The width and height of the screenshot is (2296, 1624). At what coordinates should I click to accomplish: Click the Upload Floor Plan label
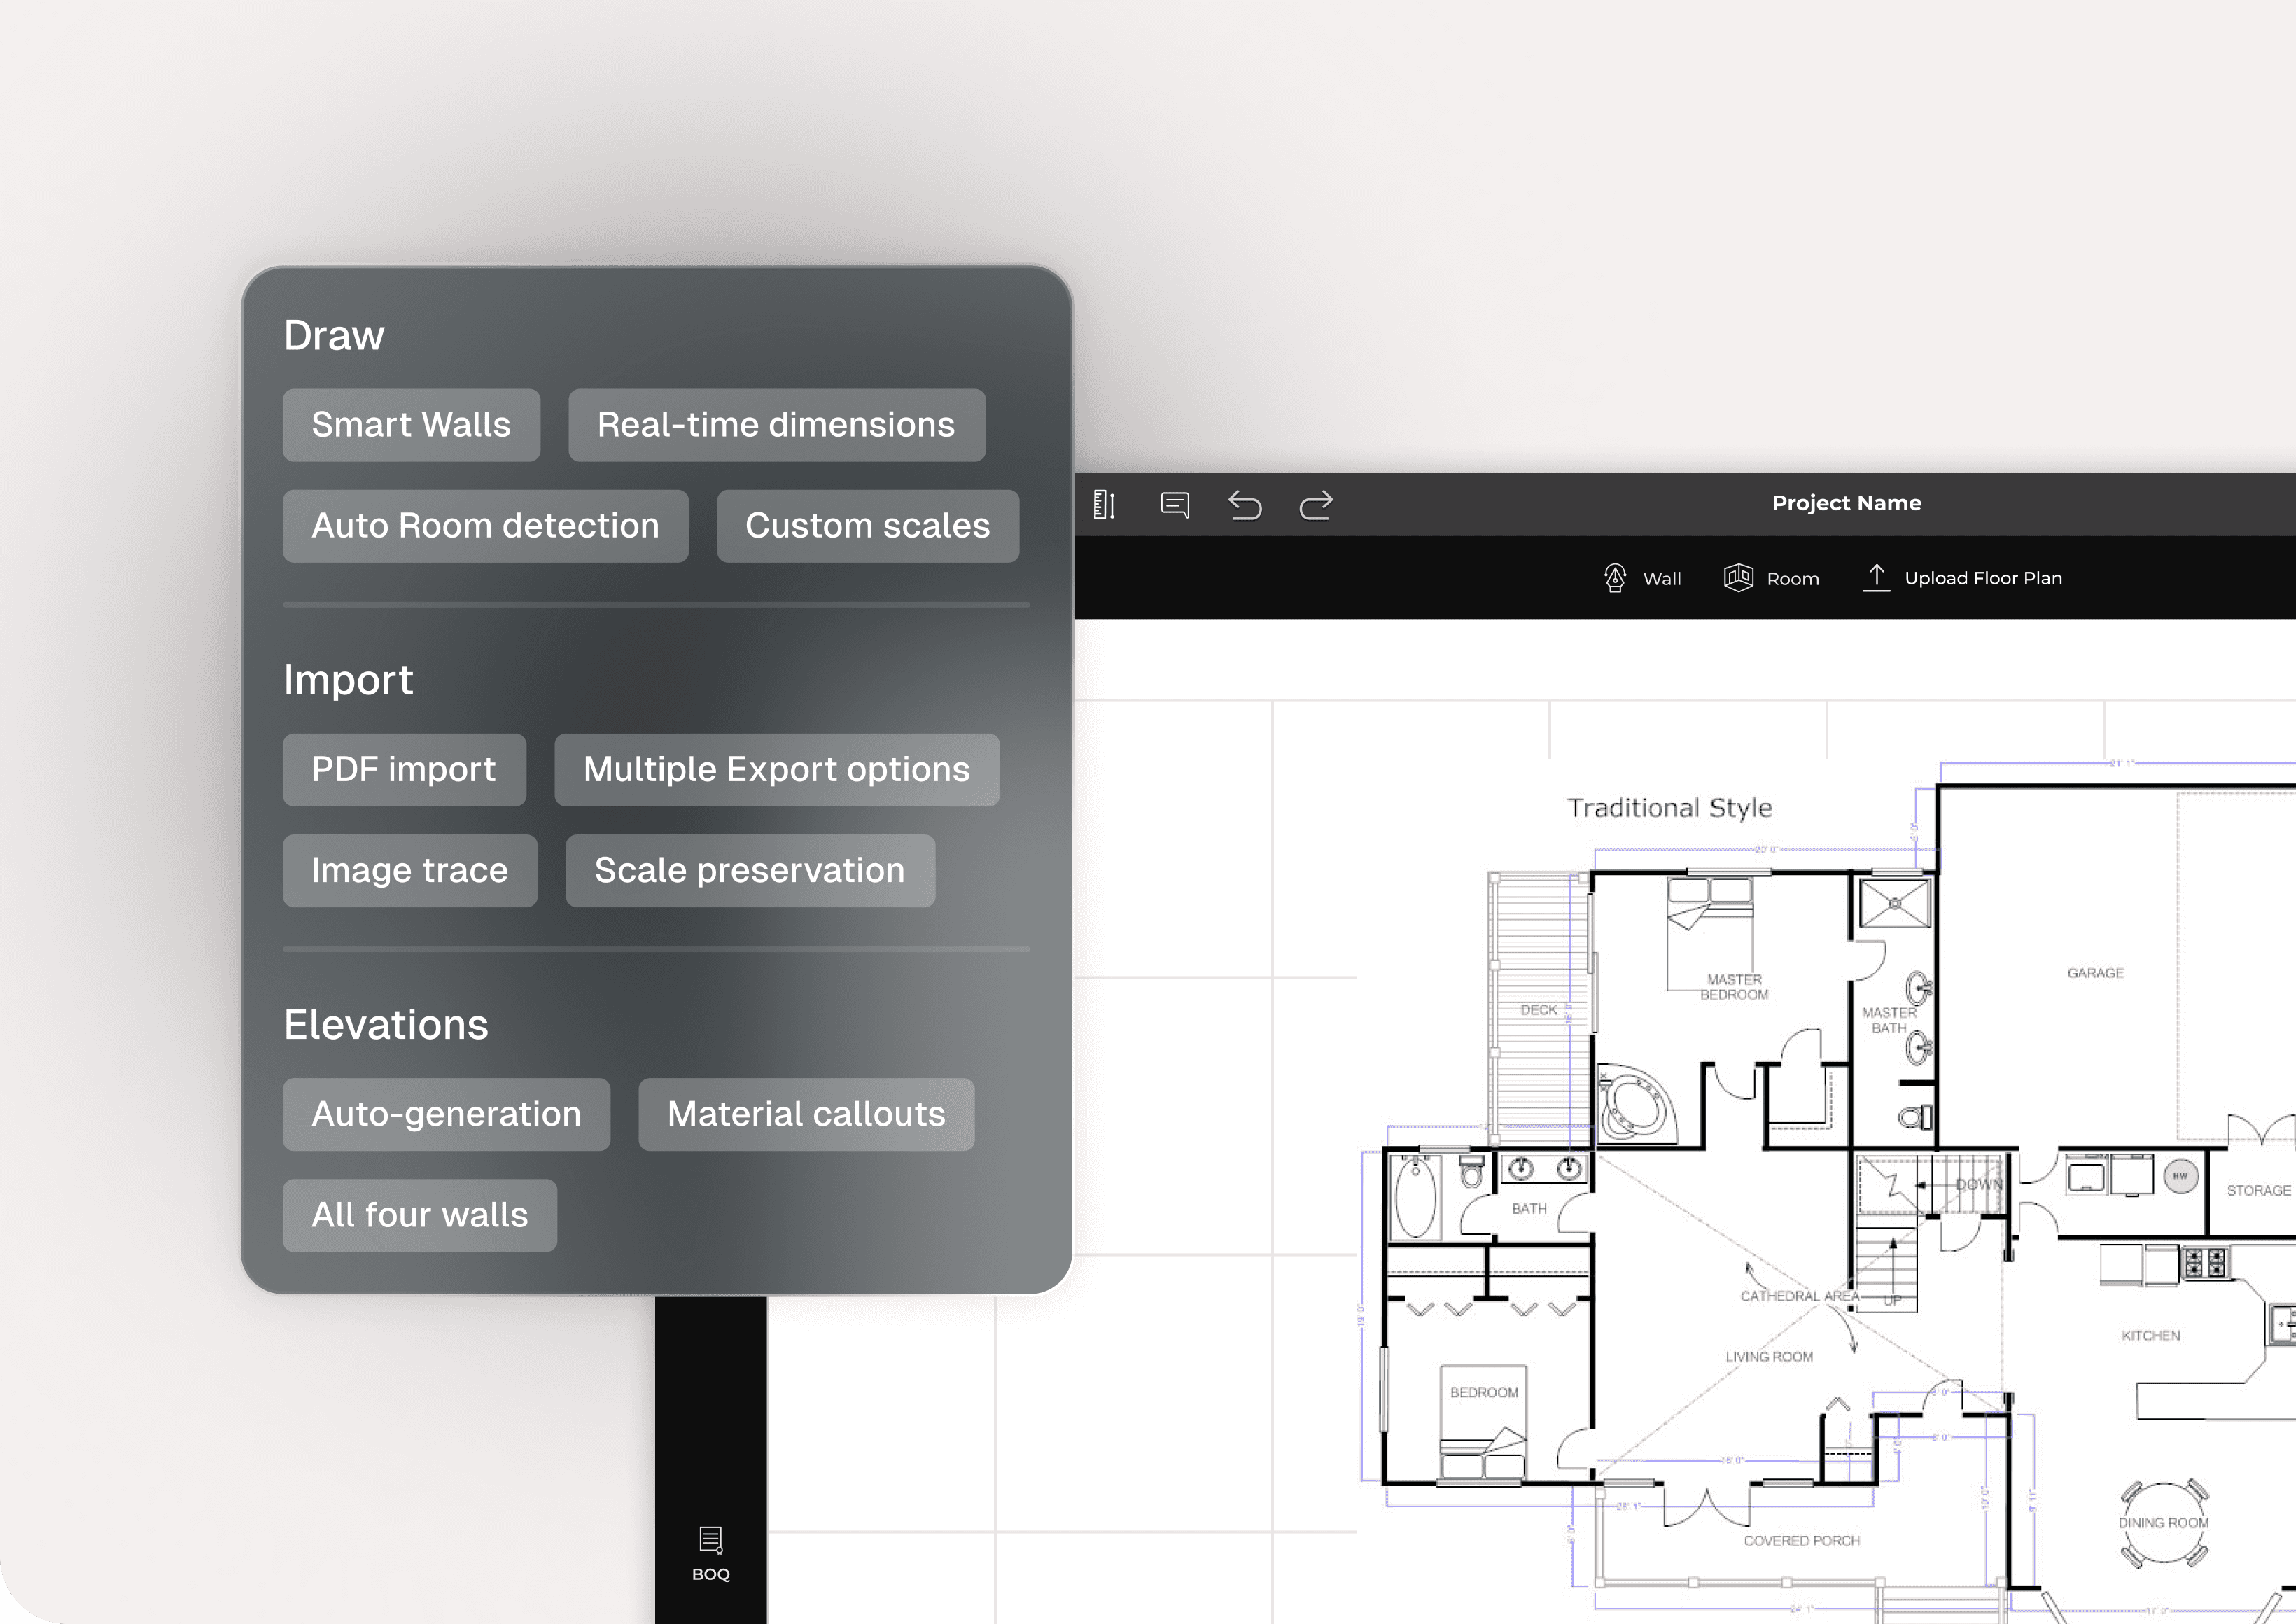(1983, 578)
